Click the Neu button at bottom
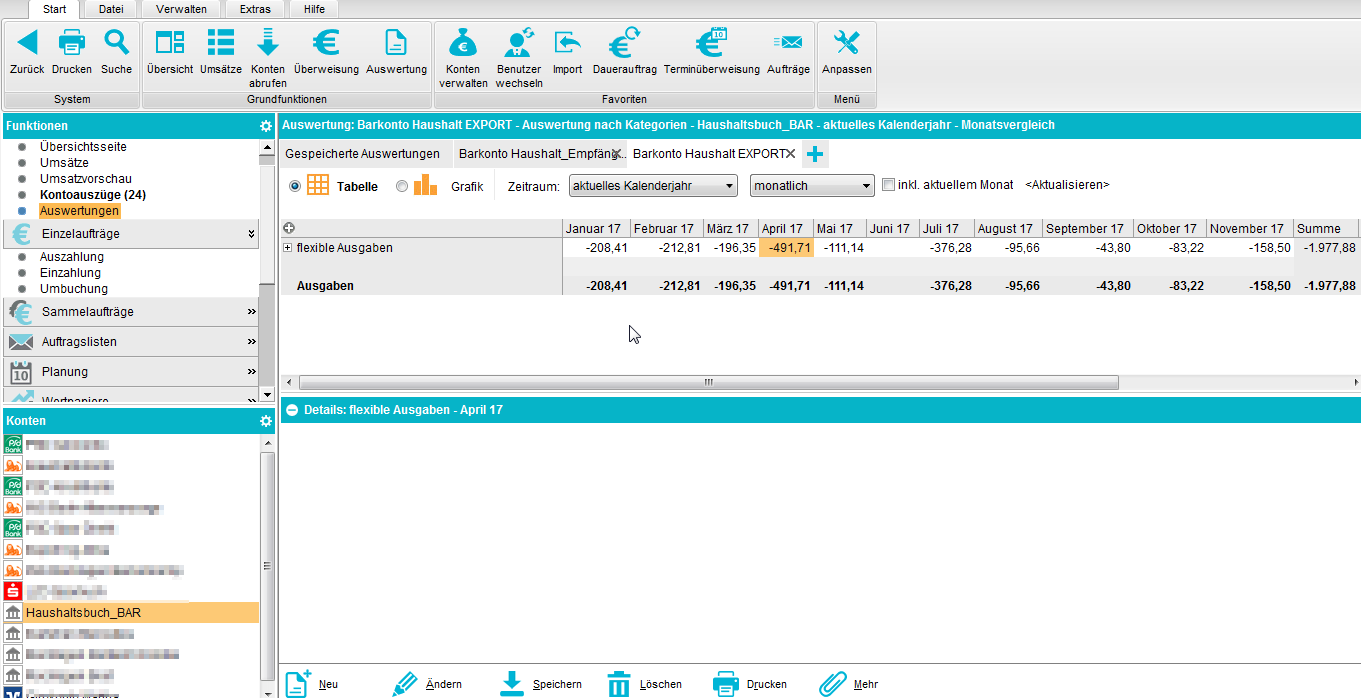The height and width of the screenshot is (698, 1361). 312,684
